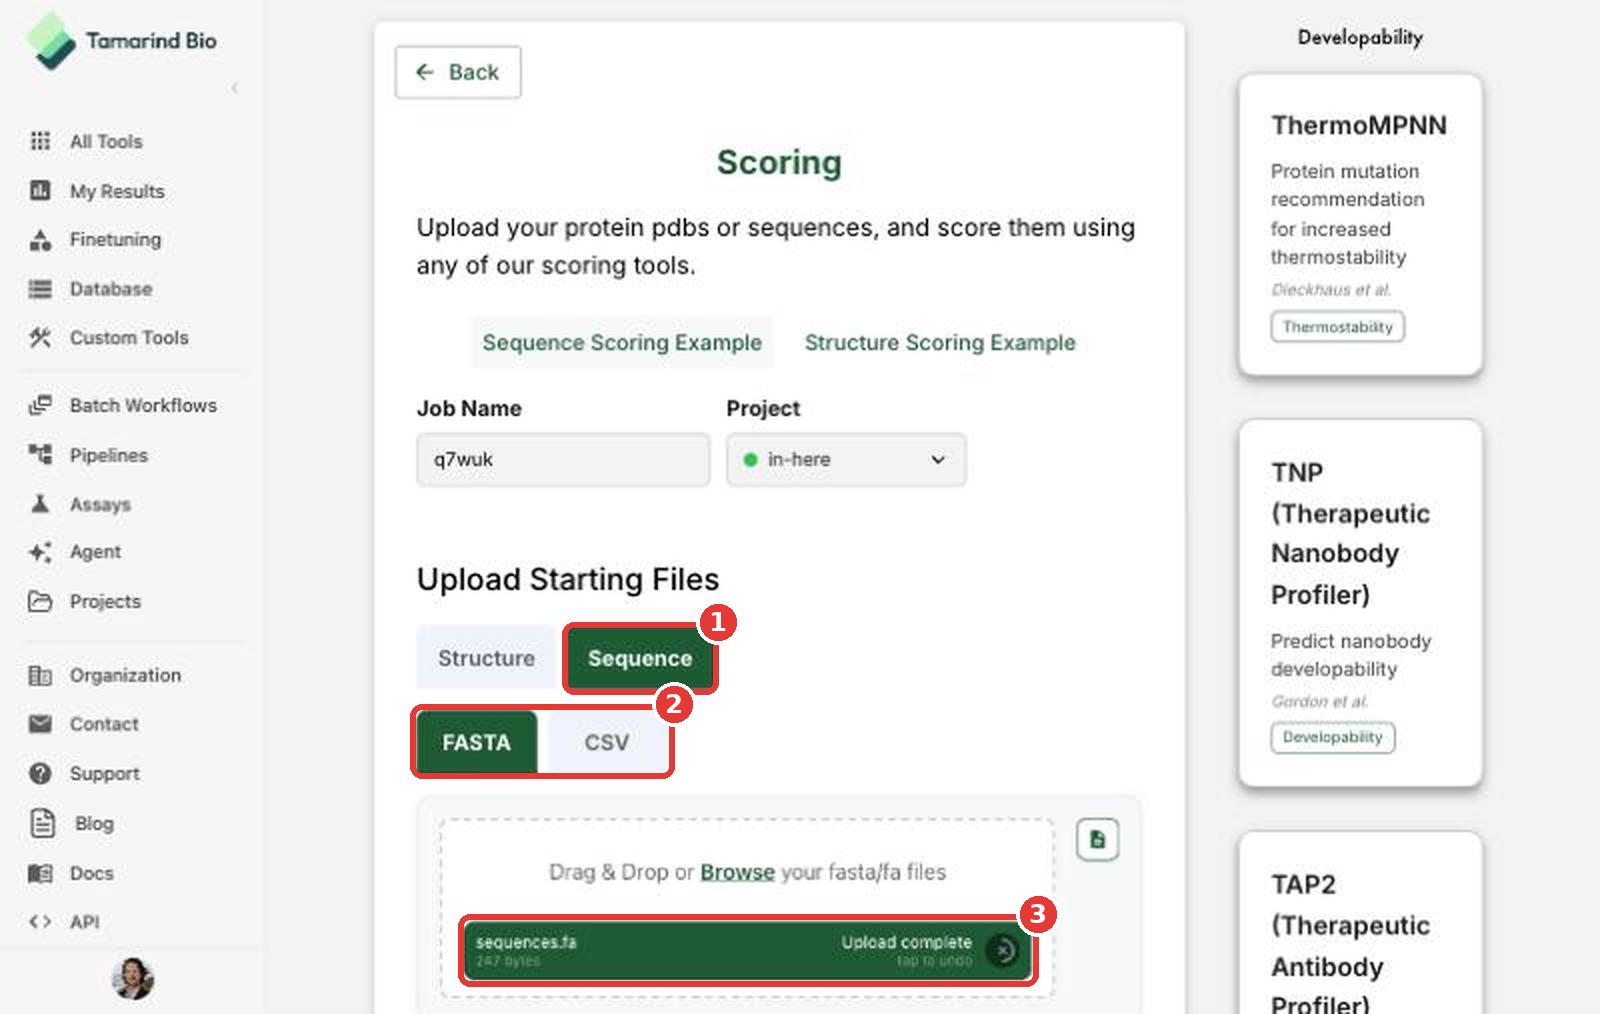Open Agent sparkle icon
The width and height of the screenshot is (1600, 1014).
[40, 552]
